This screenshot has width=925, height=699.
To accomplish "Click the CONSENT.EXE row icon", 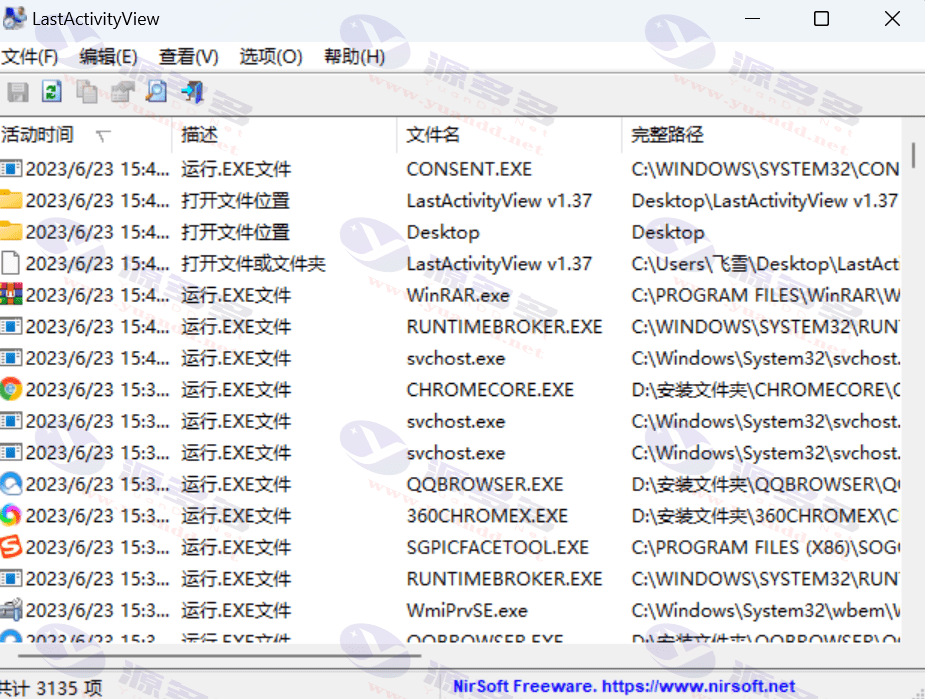I will pyautogui.click(x=11, y=169).
